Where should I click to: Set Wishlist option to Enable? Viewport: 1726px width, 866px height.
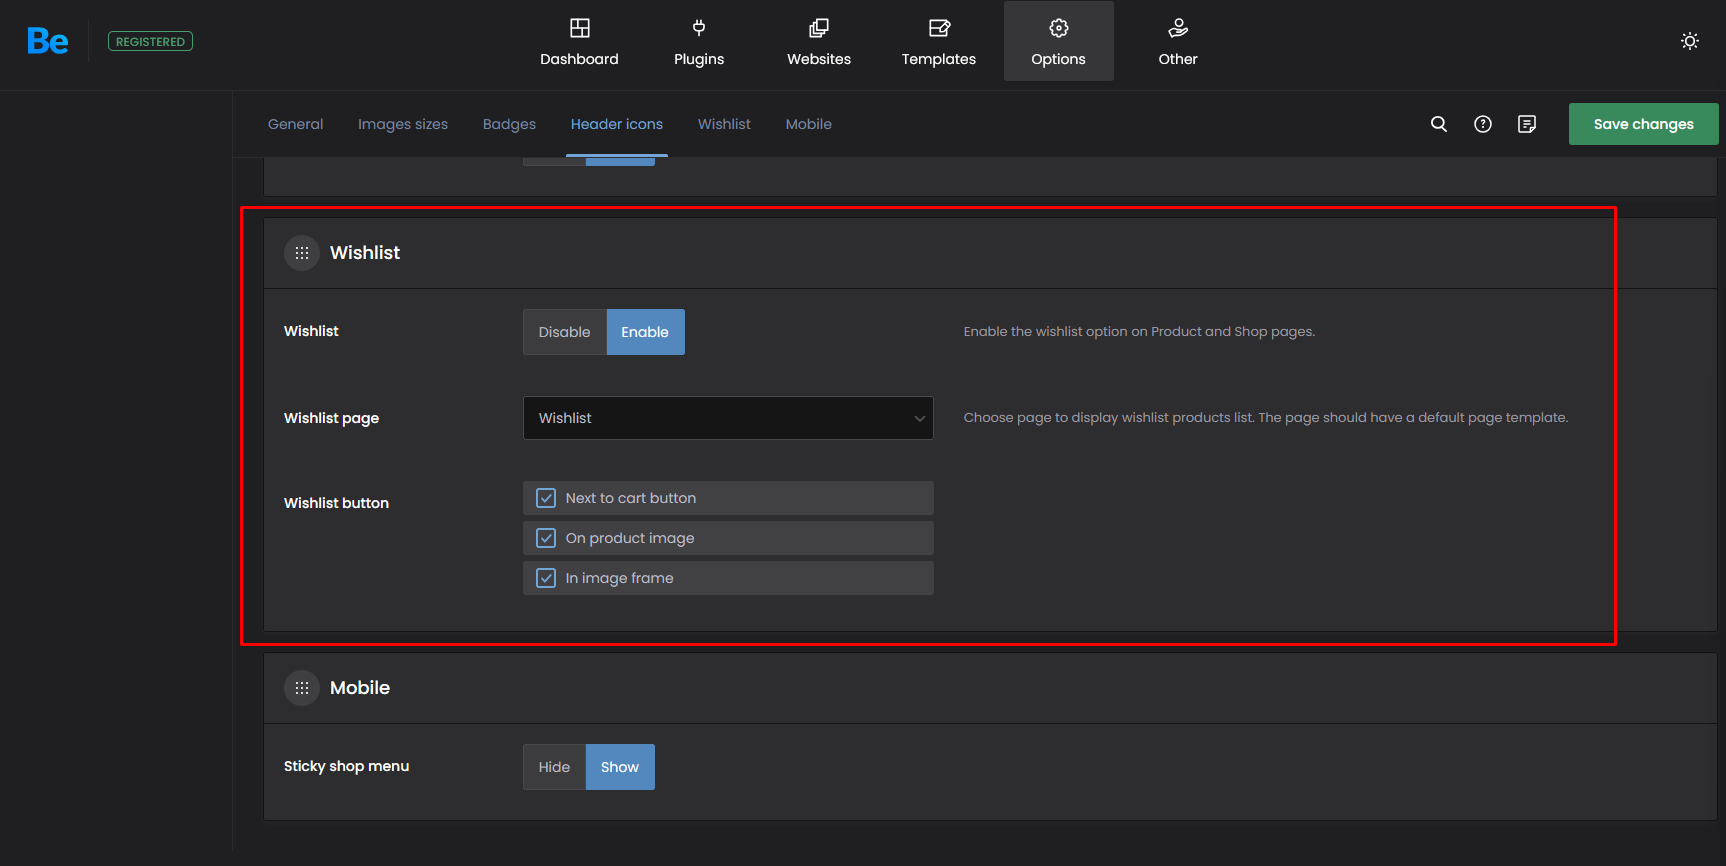tap(645, 332)
